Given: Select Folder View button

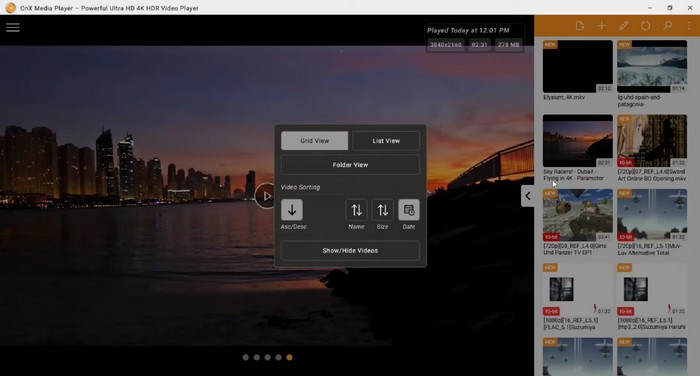Looking at the screenshot, I should tap(350, 165).
